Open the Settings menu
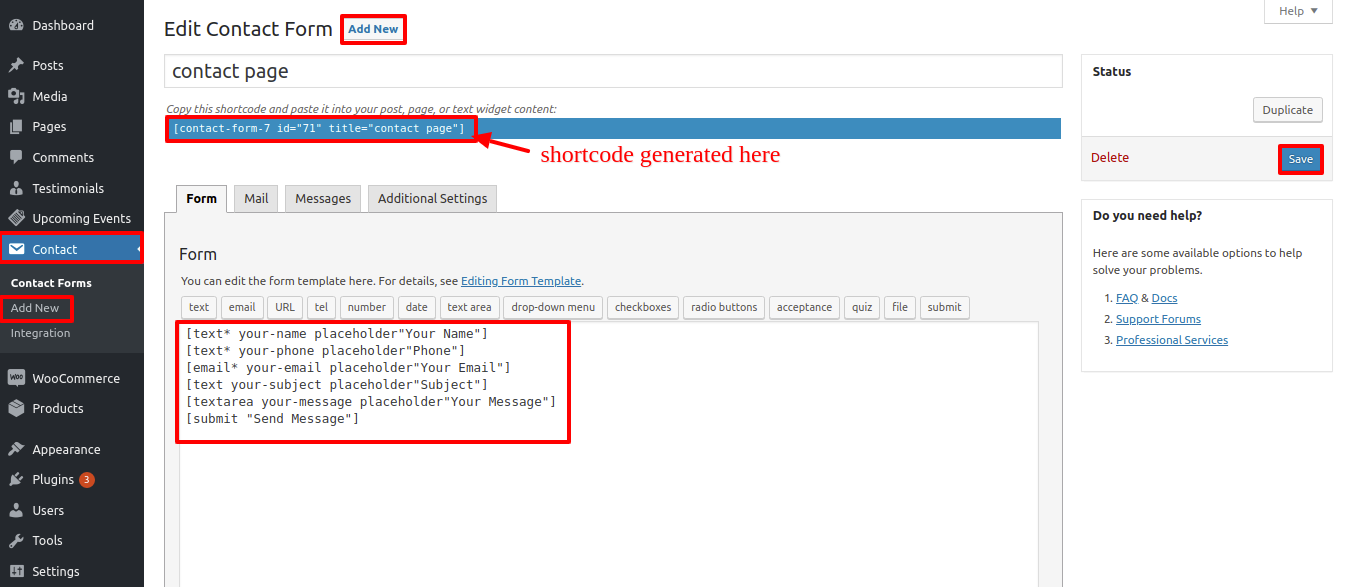 coord(56,571)
